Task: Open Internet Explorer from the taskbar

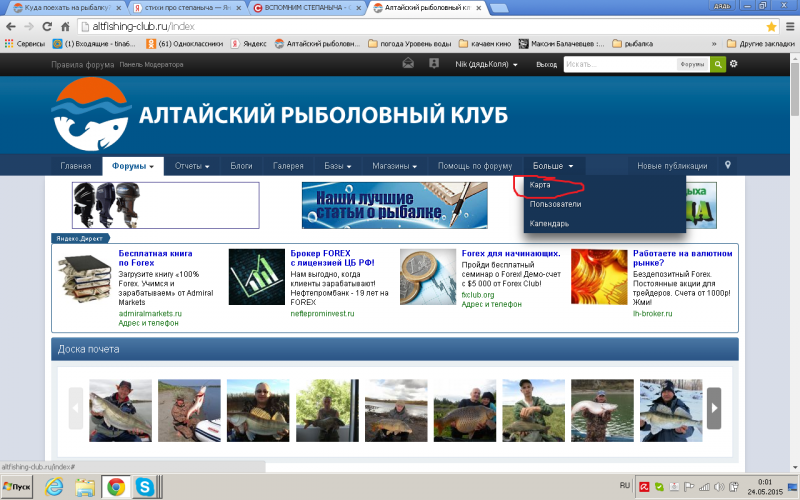Action: pos(54,487)
